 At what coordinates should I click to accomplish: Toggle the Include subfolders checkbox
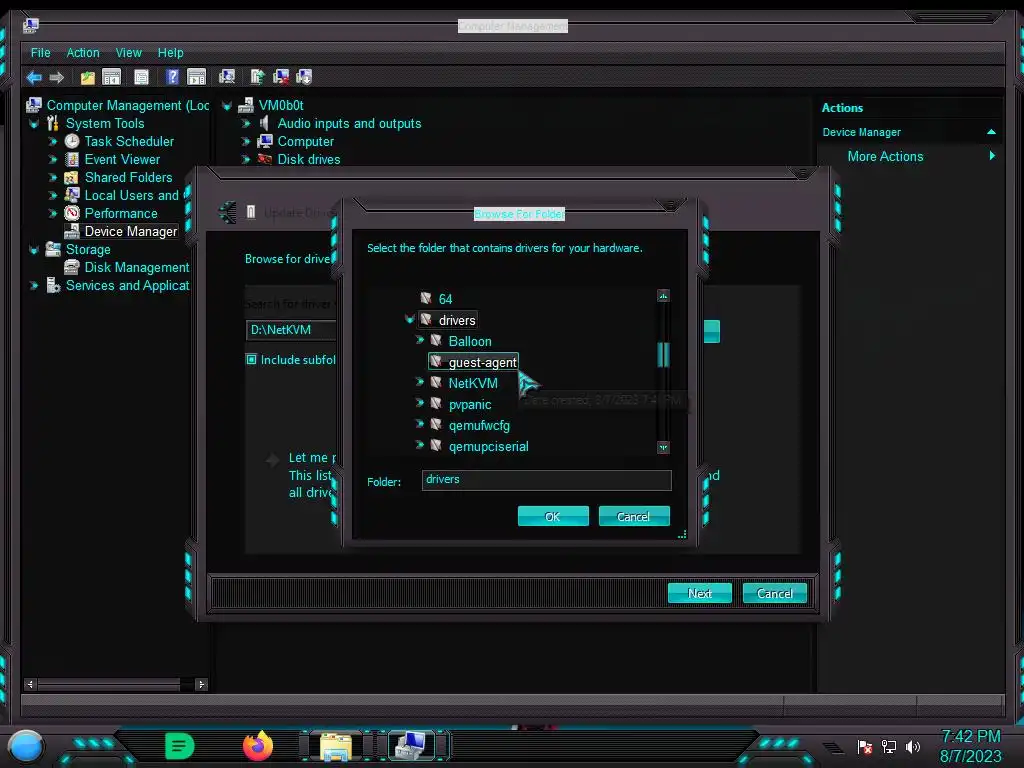click(x=251, y=359)
